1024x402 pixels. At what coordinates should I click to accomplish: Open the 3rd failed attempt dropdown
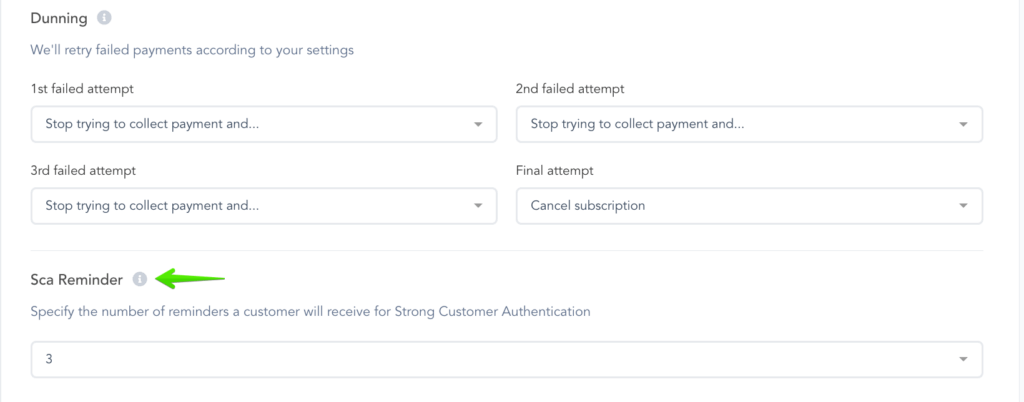263,206
